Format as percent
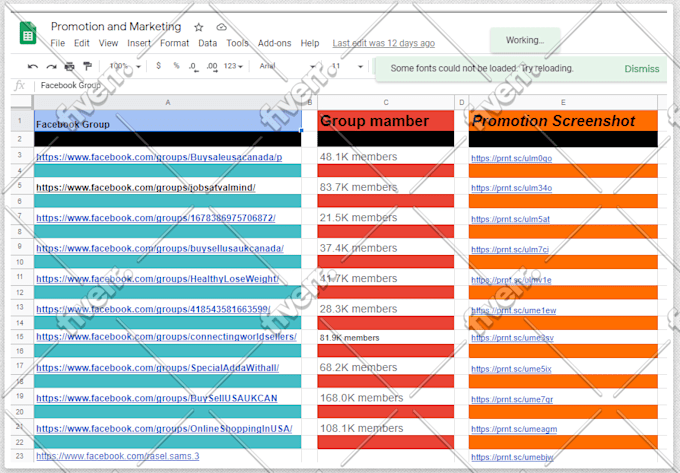Viewport: 680px width, 473px height. 176,66
